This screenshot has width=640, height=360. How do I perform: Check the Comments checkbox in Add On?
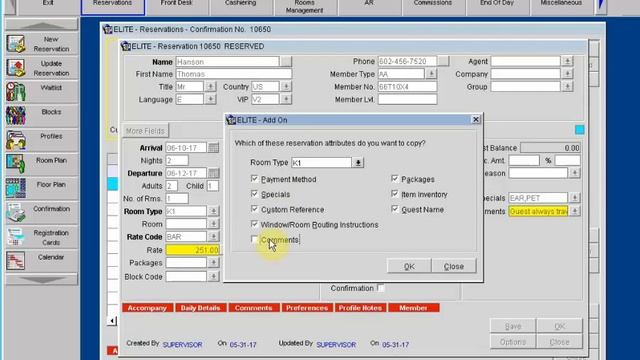coord(254,239)
